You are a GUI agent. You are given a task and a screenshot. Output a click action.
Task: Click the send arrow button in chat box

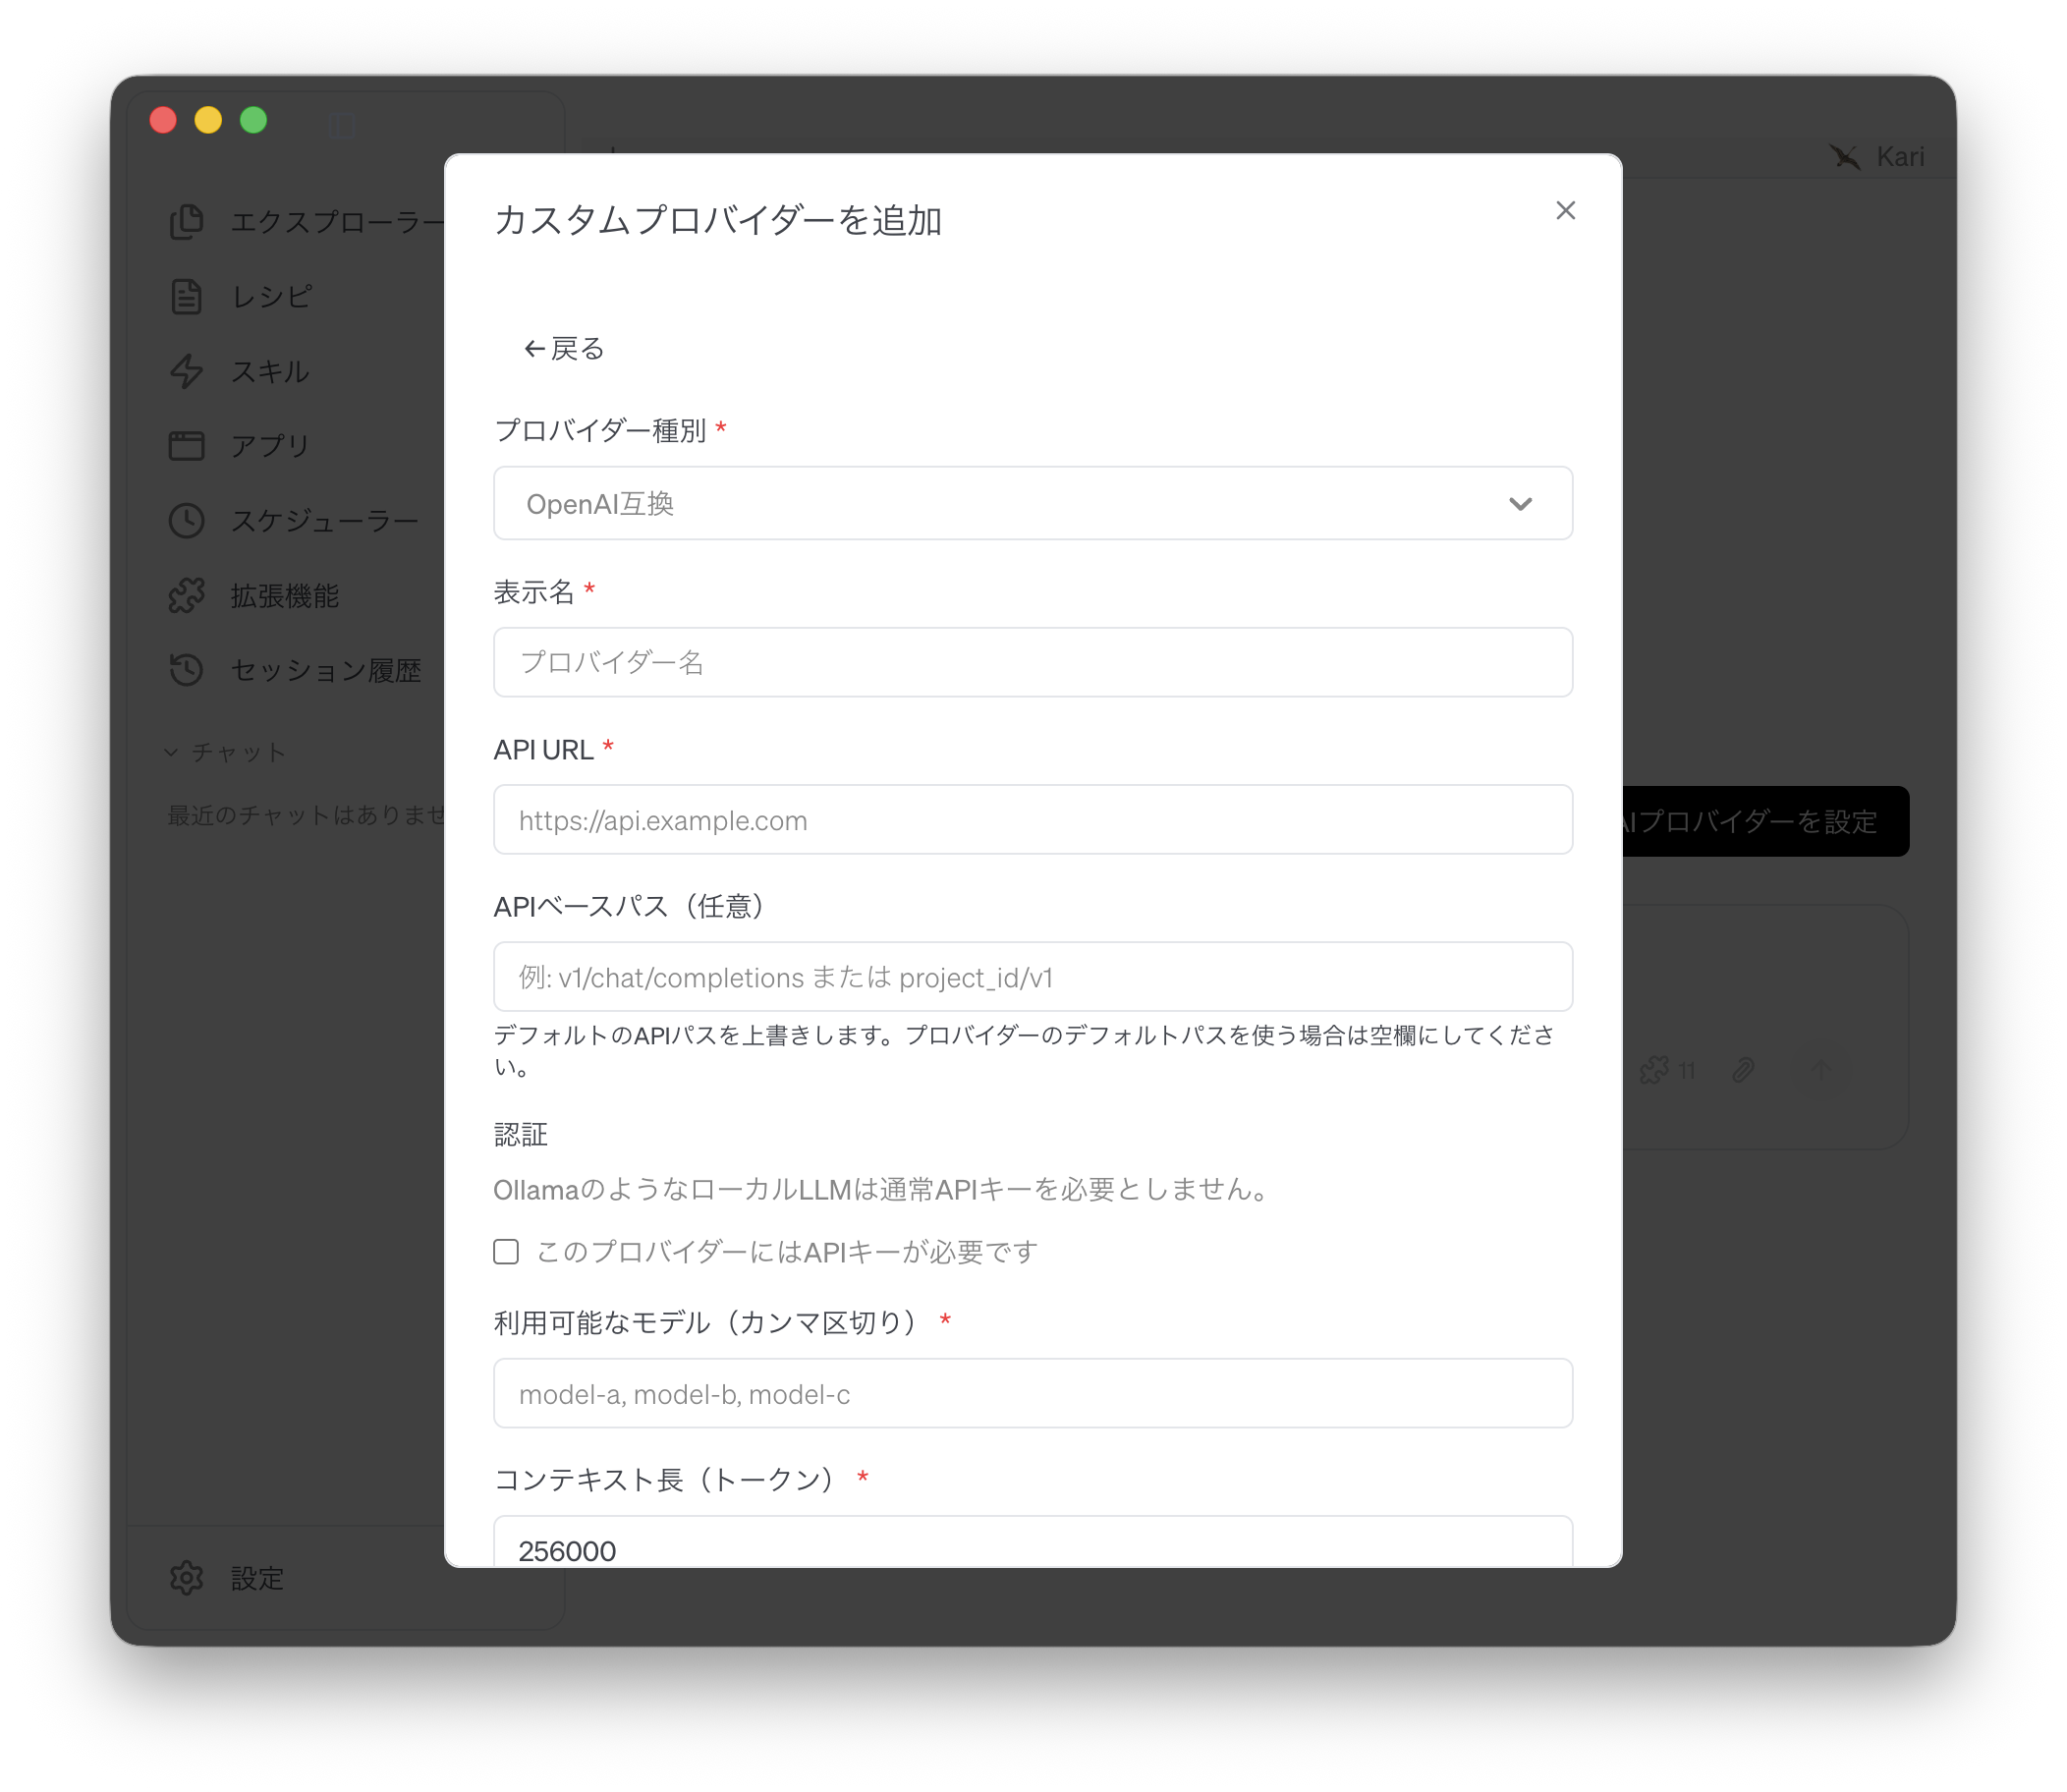pyautogui.click(x=1820, y=1070)
